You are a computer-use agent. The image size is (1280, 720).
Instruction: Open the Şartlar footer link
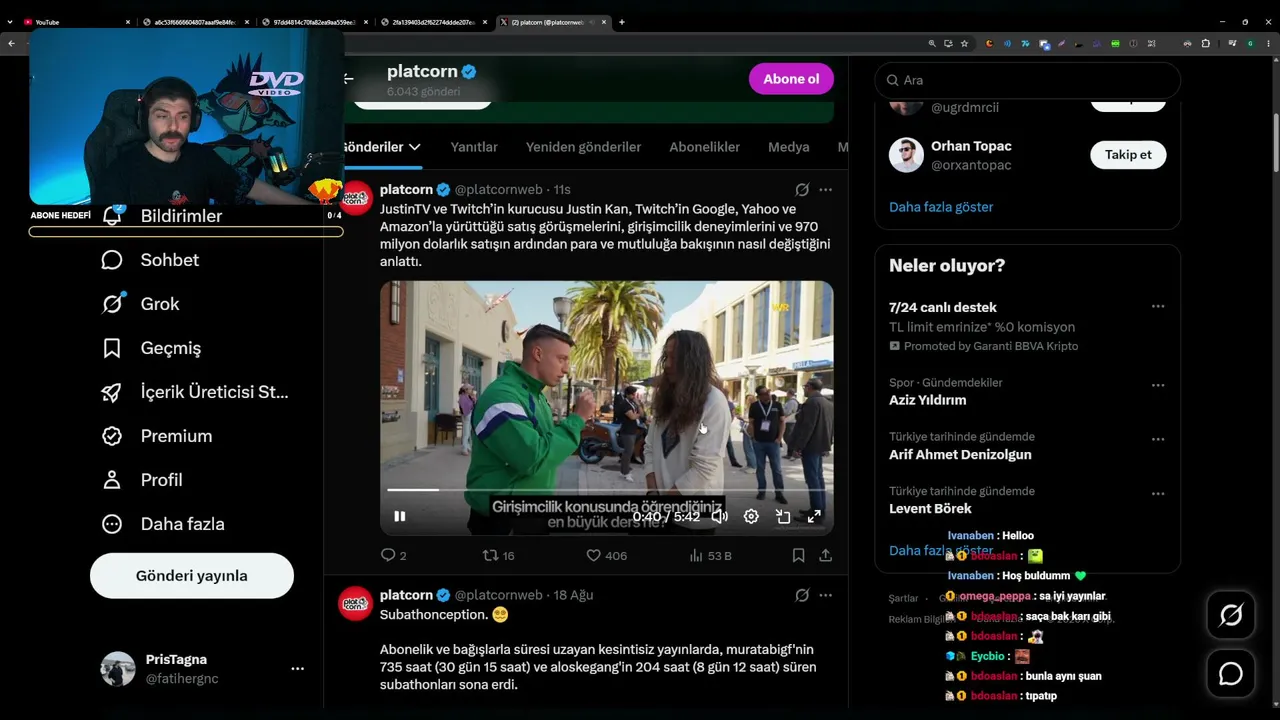pos(903,598)
